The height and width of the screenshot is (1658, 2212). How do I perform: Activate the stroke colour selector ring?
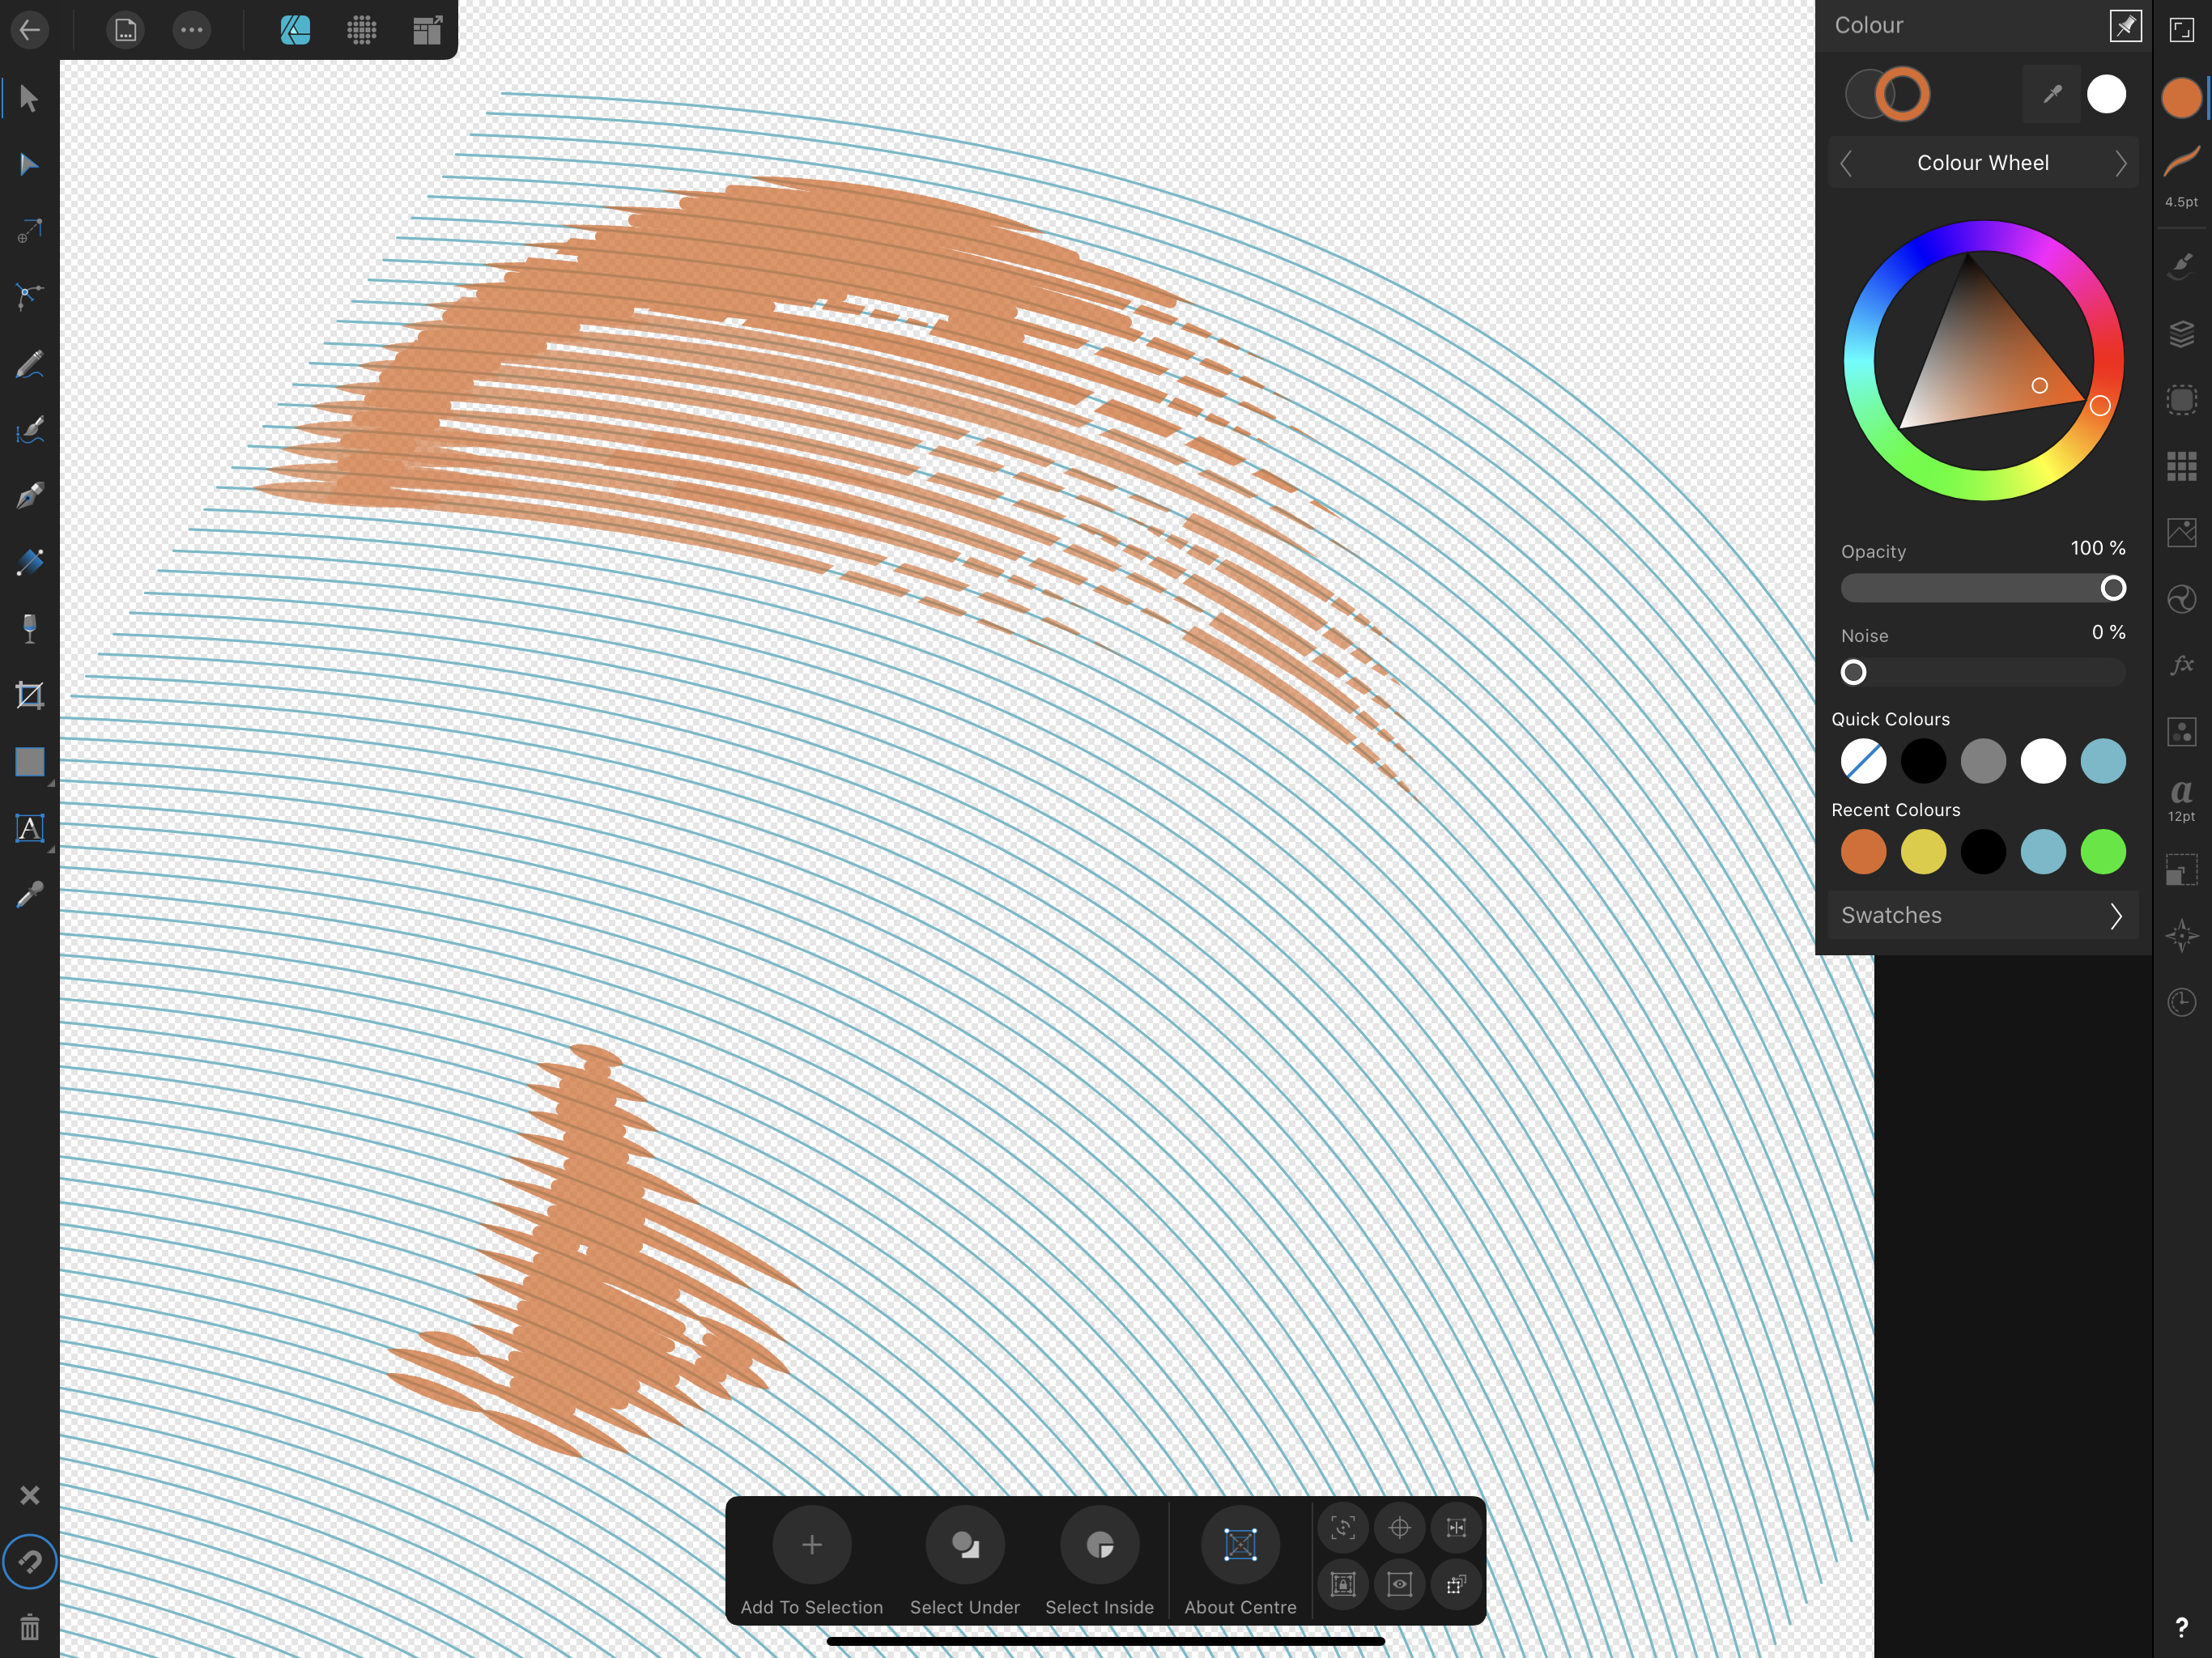pyautogui.click(x=1902, y=94)
